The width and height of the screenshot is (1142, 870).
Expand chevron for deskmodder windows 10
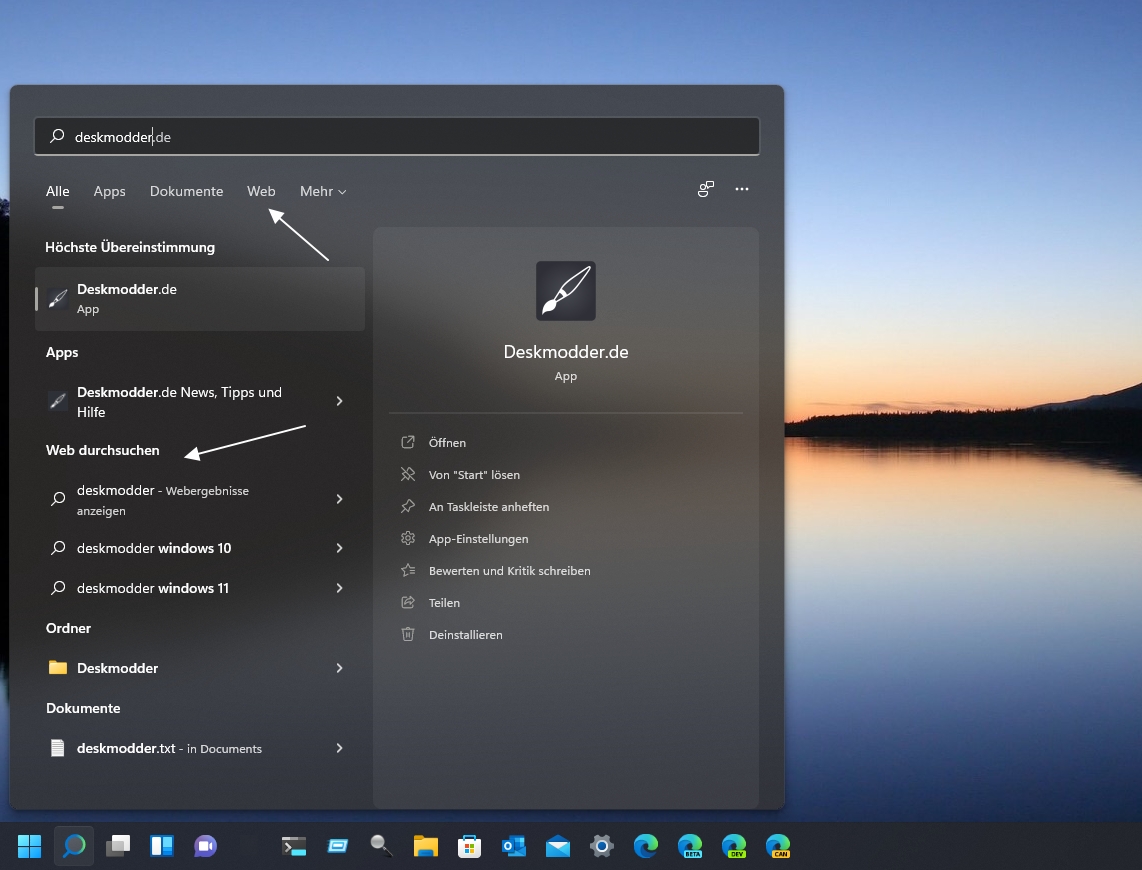pyautogui.click(x=339, y=547)
